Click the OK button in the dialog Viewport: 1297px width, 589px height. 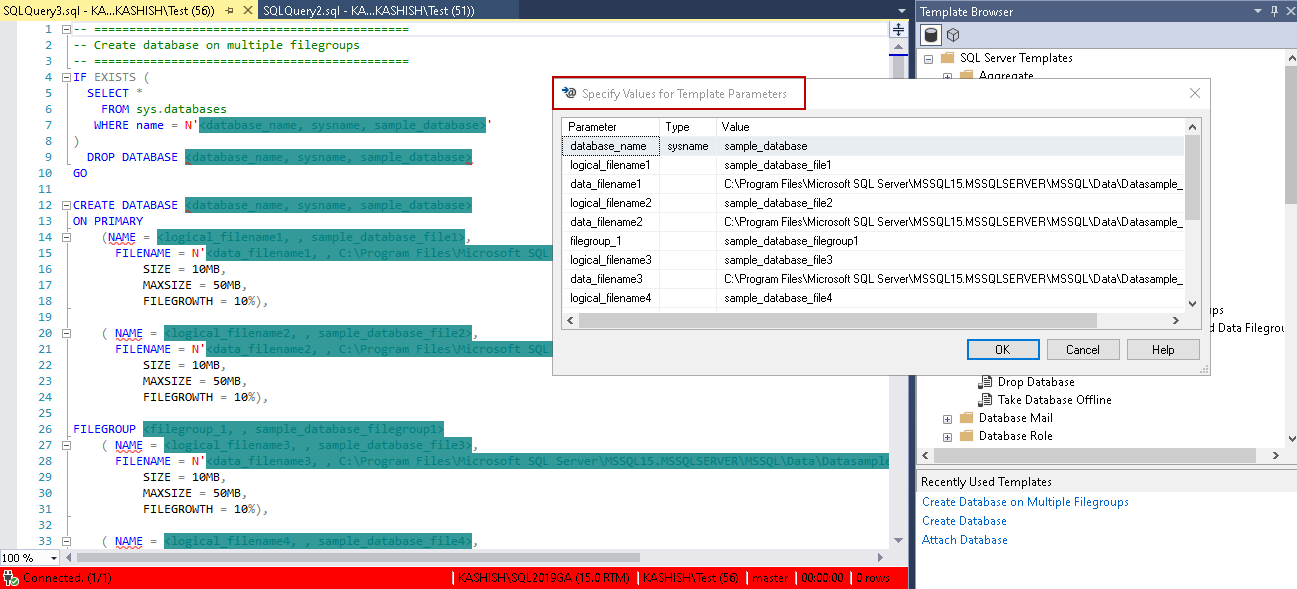1002,350
